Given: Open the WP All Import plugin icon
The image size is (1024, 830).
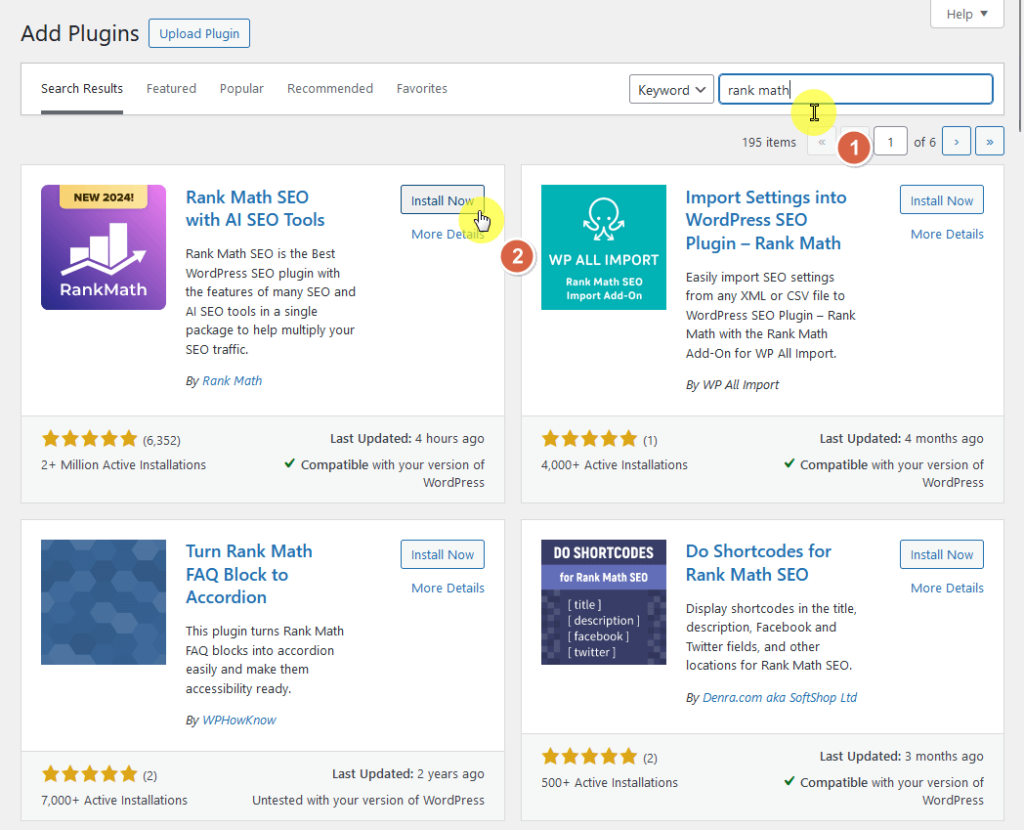Looking at the screenshot, I should tap(603, 247).
